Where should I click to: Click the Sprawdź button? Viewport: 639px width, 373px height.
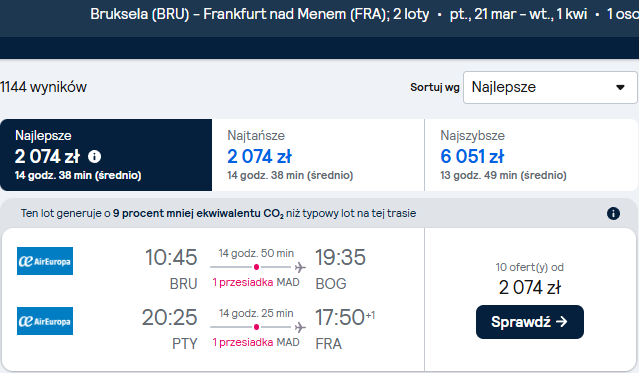pyautogui.click(x=530, y=322)
